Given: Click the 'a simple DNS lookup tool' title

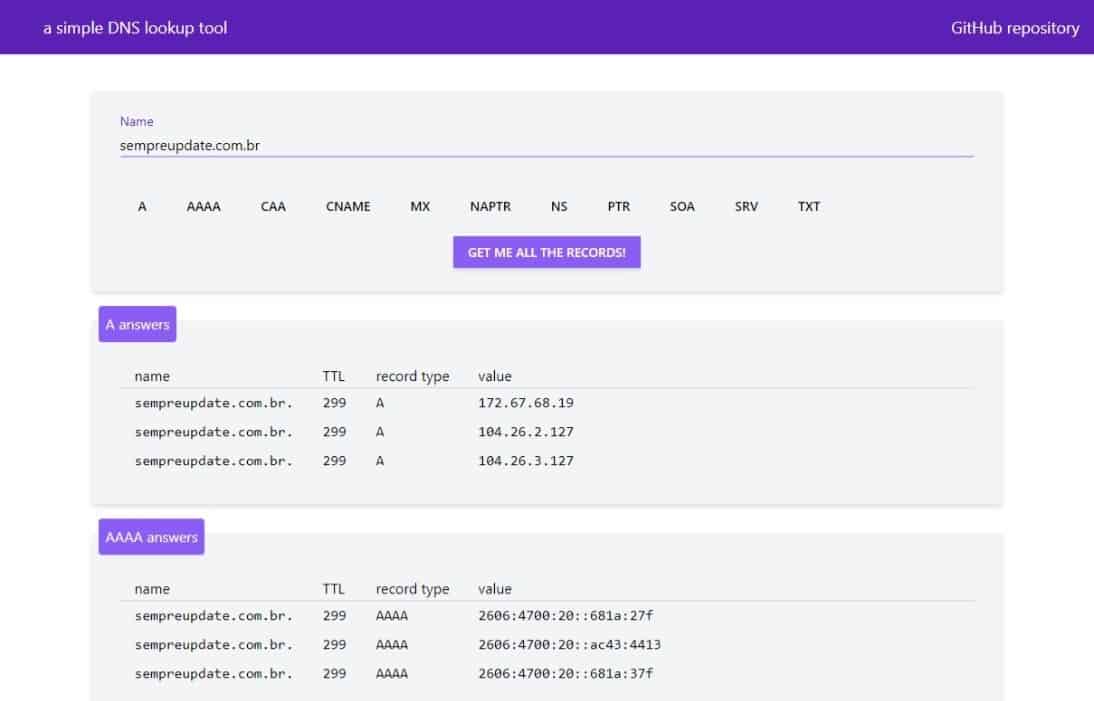Looking at the screenshot, I should point(135,28).
